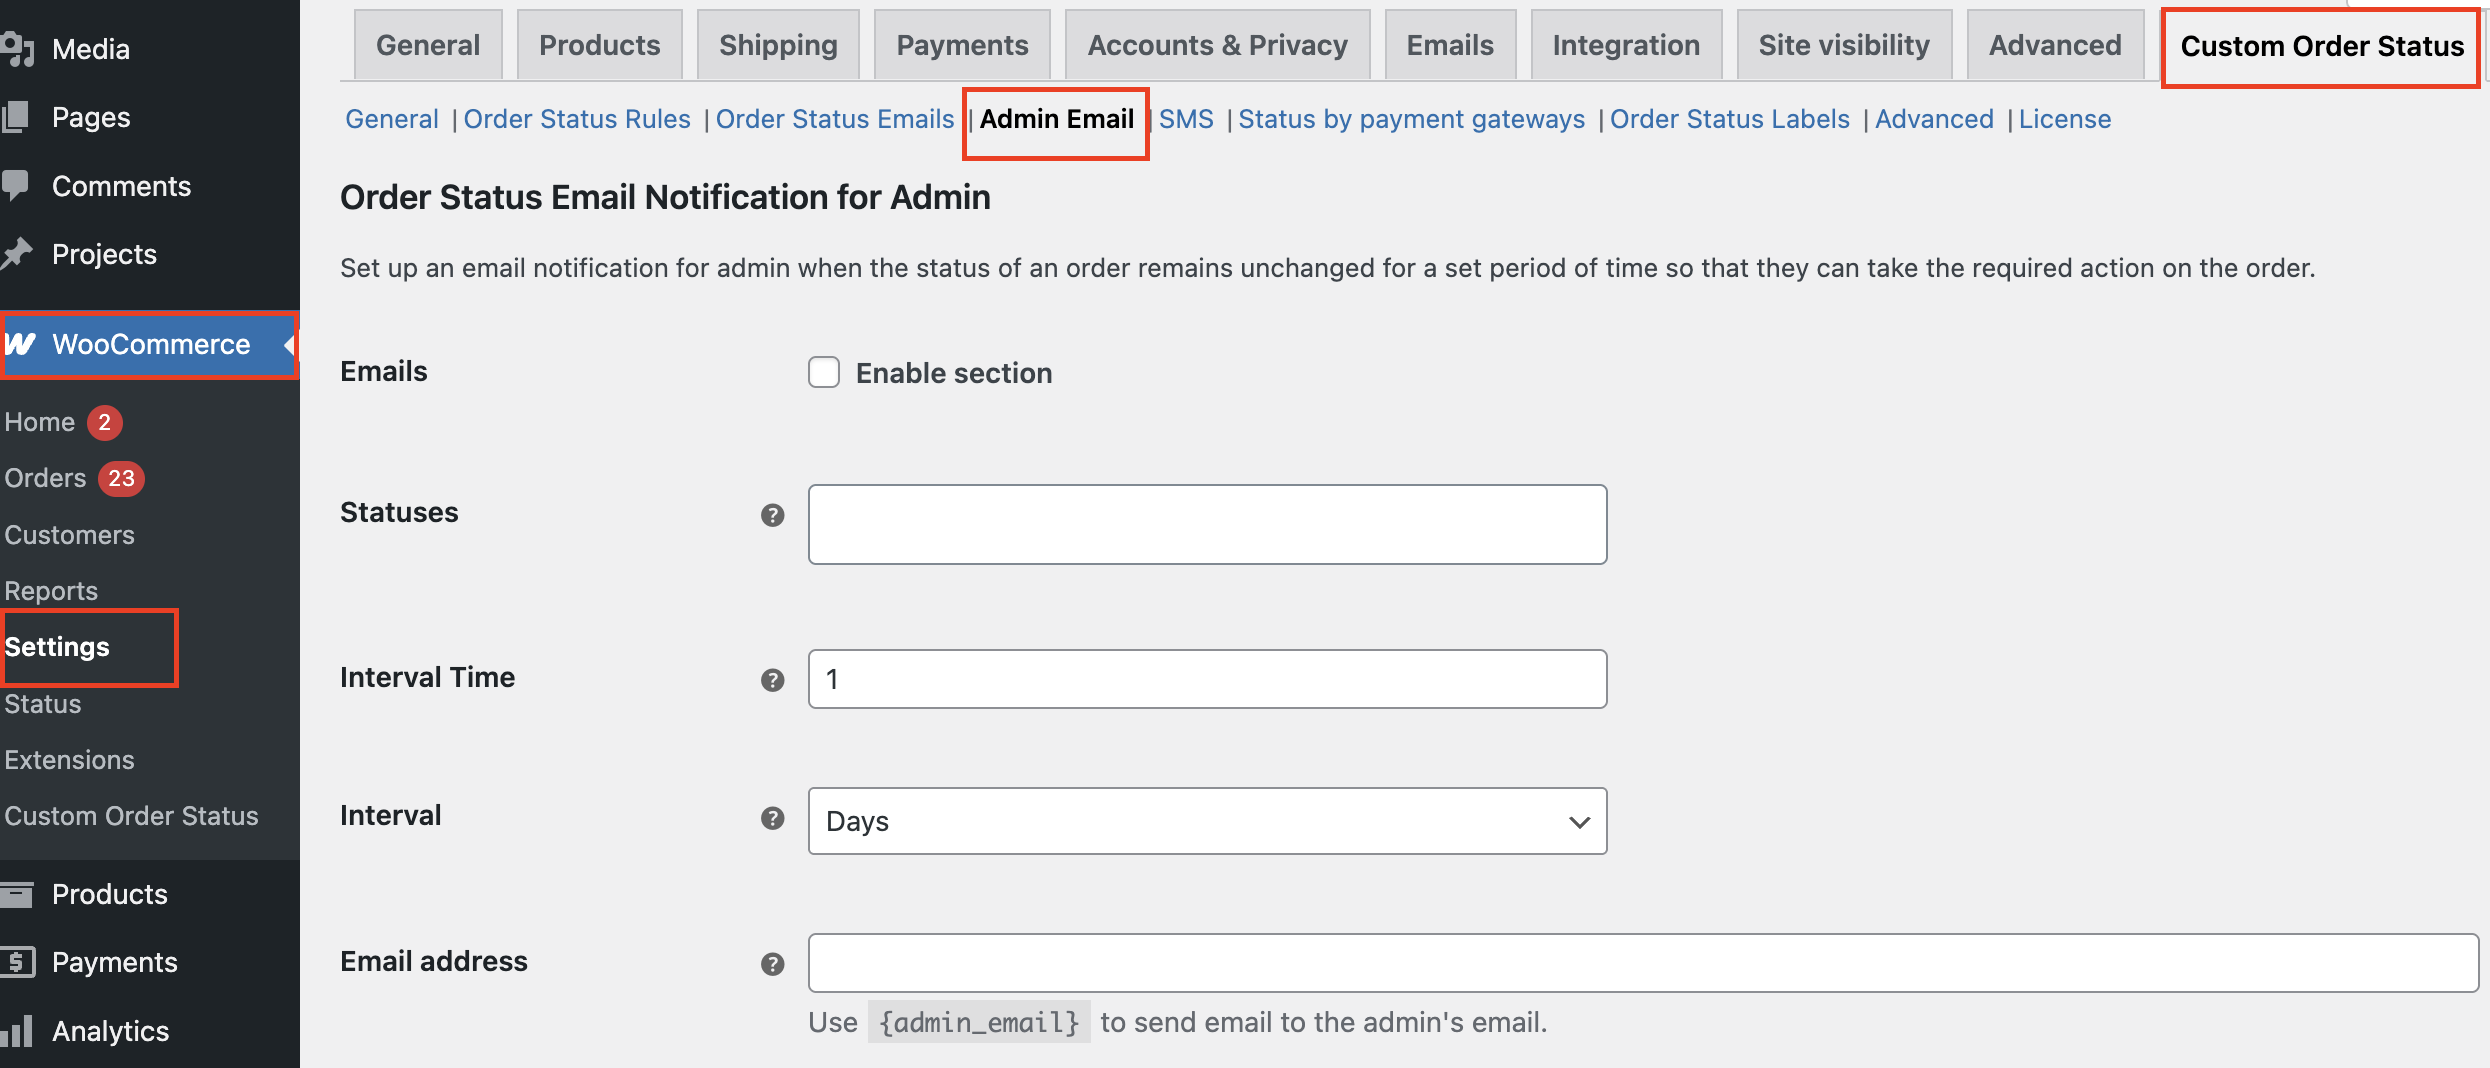
Task: Click the Projects pin icon
Action: 16,254
